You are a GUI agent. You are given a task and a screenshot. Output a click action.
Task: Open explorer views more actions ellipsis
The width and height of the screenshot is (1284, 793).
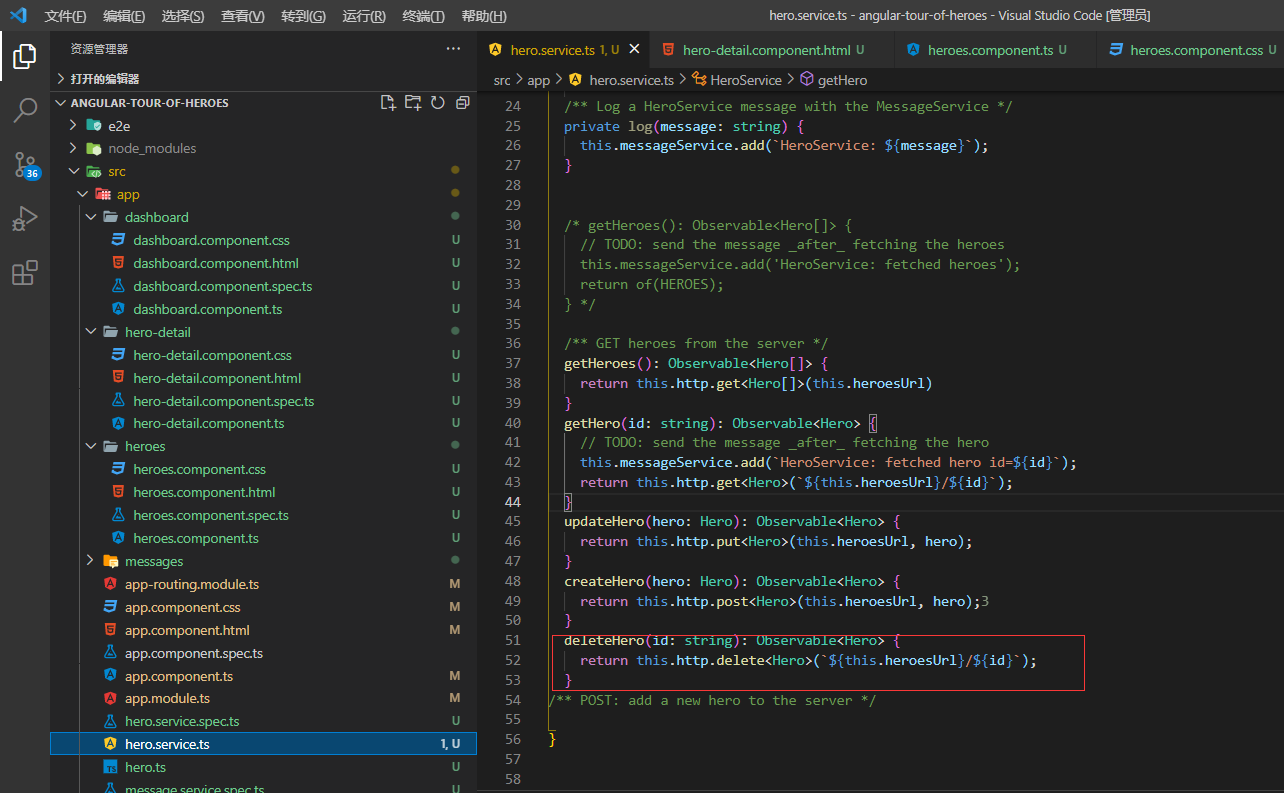(454, 49)
